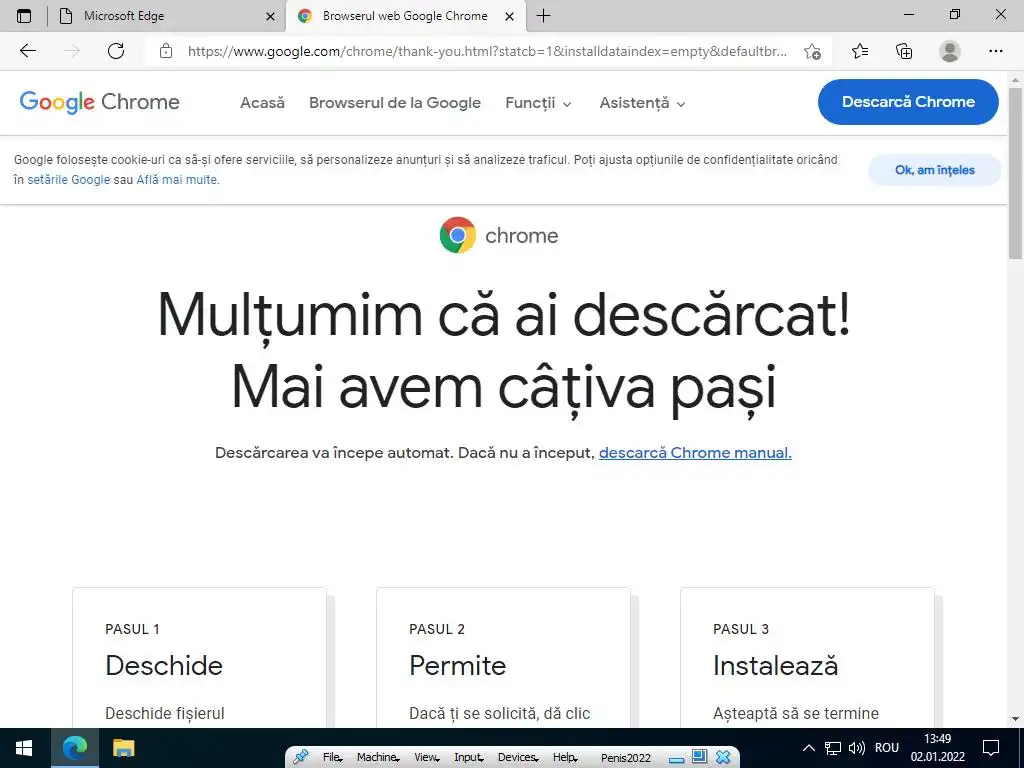Viewport: 1024px width, 768px height.
Task: Go forward with the forward arrow
Action: pyautogui.click(x=72, y=51)
